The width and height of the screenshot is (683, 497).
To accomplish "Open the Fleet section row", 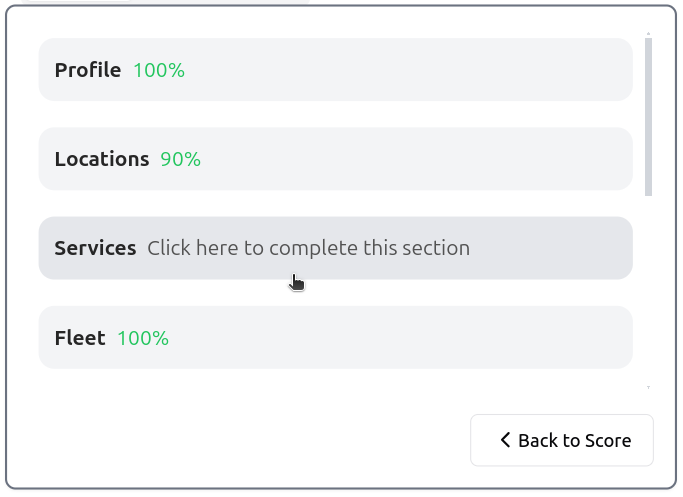I will pos(335,338).
